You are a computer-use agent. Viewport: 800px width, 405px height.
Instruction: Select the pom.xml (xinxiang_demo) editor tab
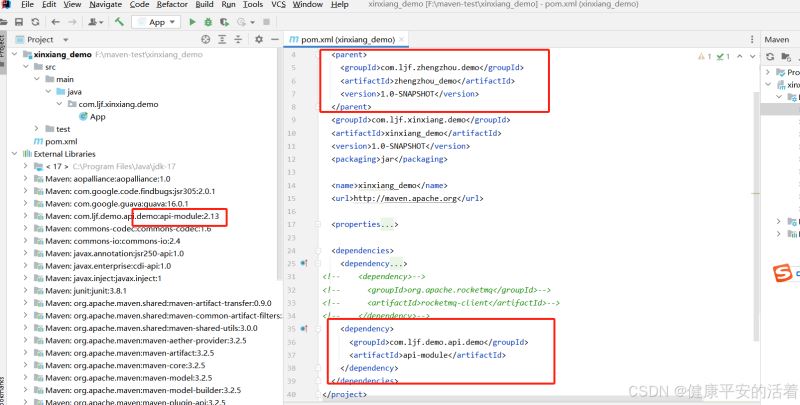[x=346, y=39]
